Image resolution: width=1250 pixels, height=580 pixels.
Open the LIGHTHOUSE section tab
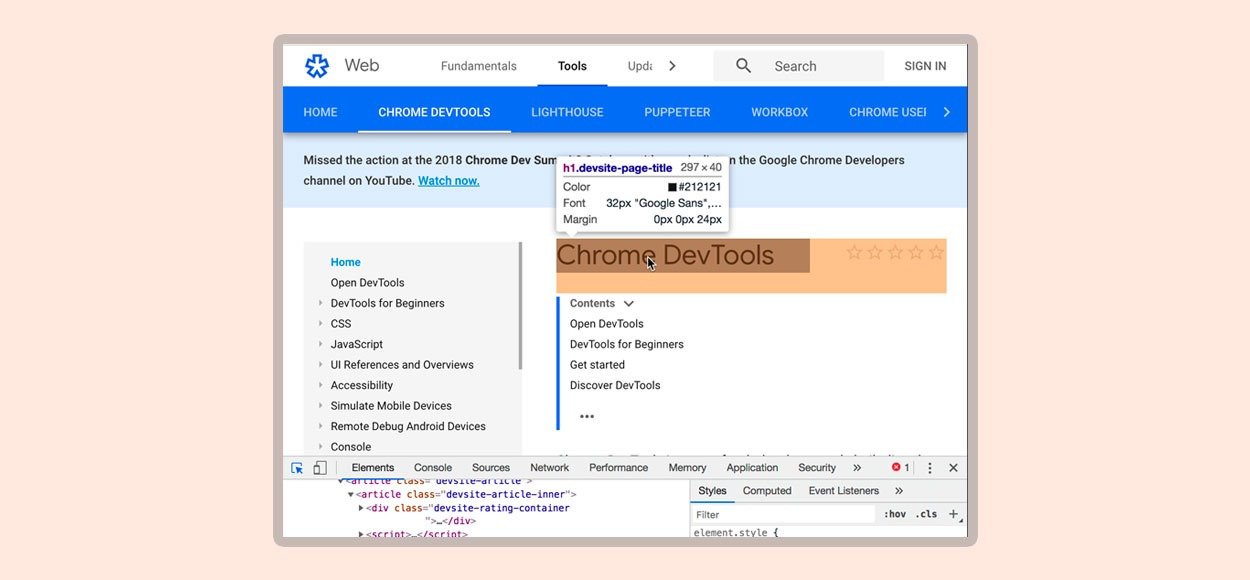coord(567,112)
